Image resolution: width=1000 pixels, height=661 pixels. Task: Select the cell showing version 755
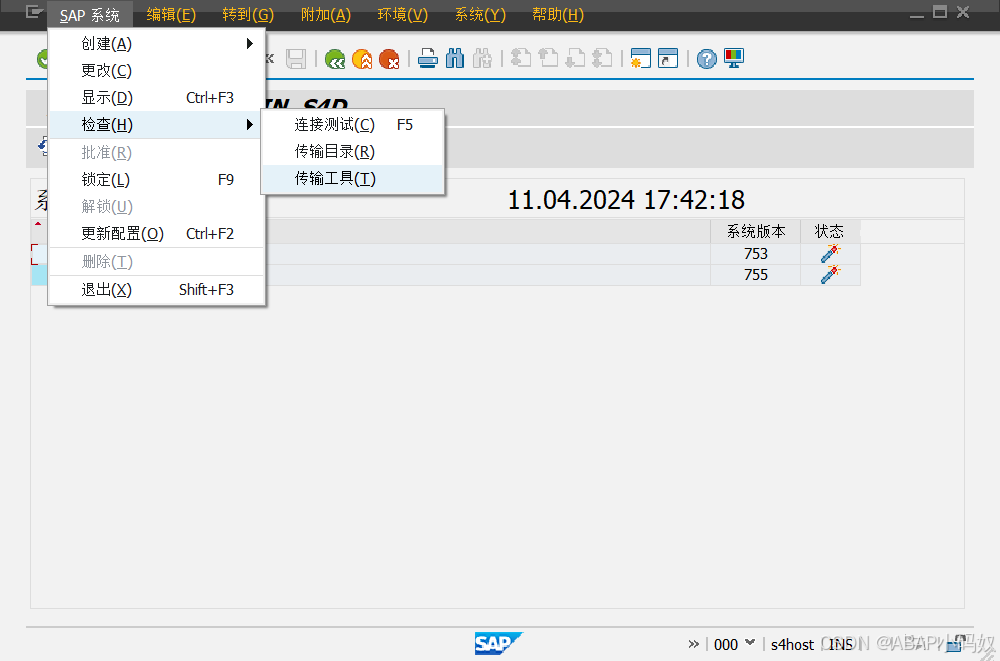point(756,274)
